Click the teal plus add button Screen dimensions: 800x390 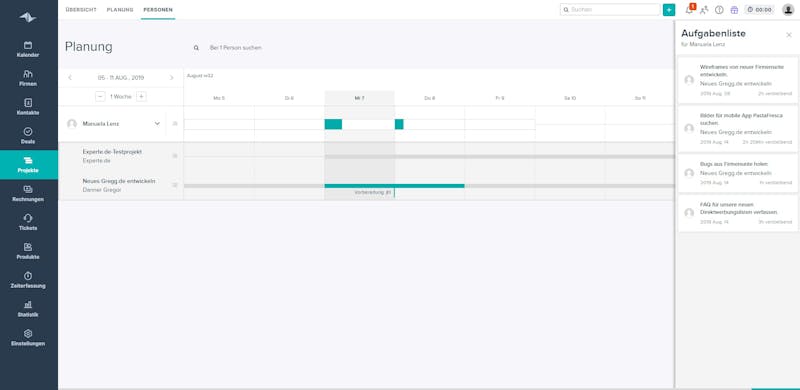point(669,10)
